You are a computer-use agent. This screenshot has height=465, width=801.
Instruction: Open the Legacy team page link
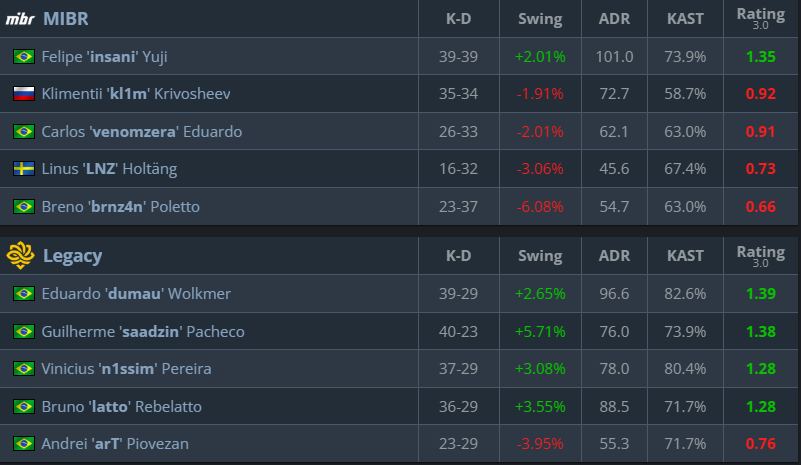pos(73,255)
